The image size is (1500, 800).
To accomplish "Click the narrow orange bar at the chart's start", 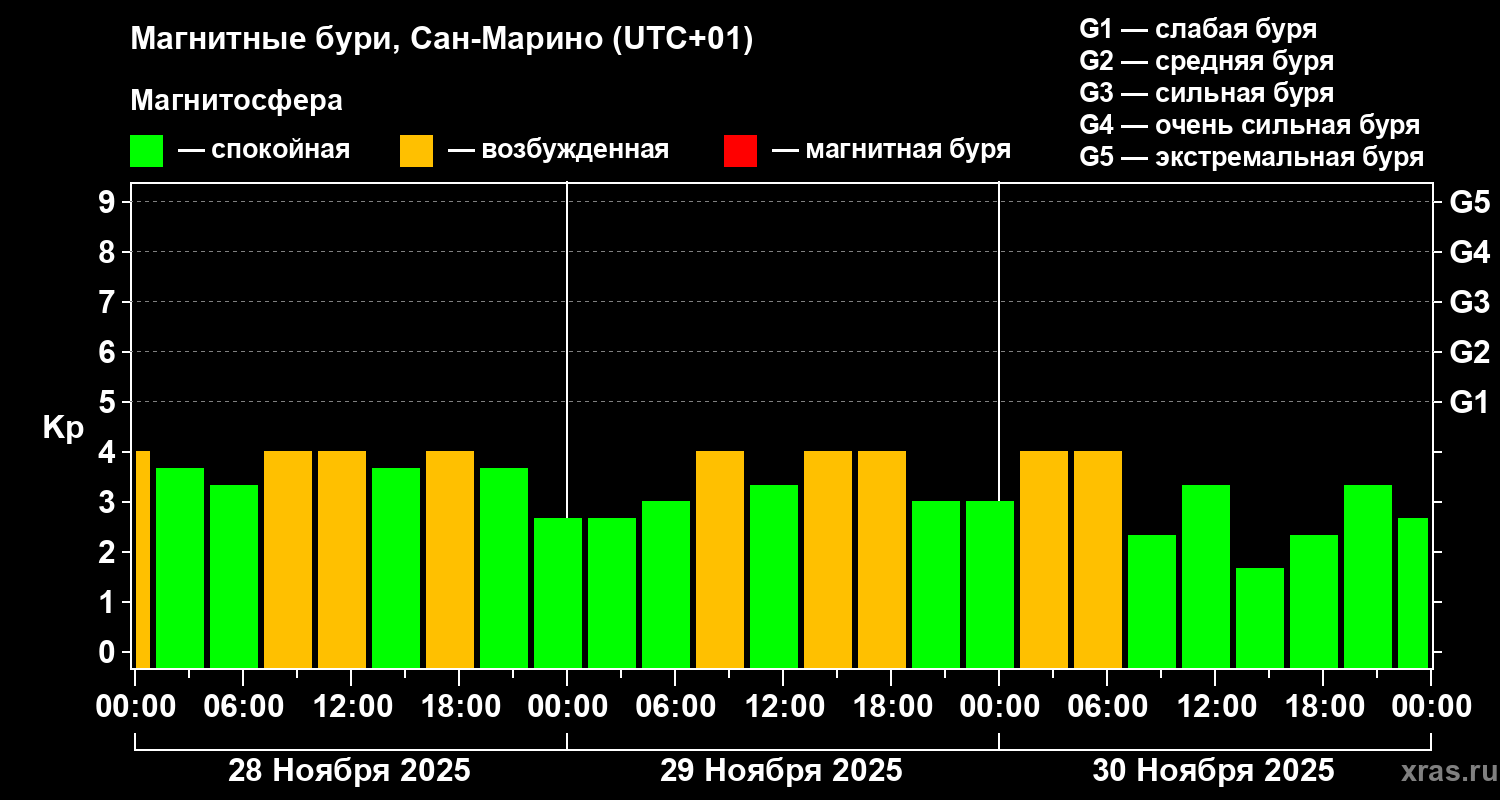I will pos(142,559).
